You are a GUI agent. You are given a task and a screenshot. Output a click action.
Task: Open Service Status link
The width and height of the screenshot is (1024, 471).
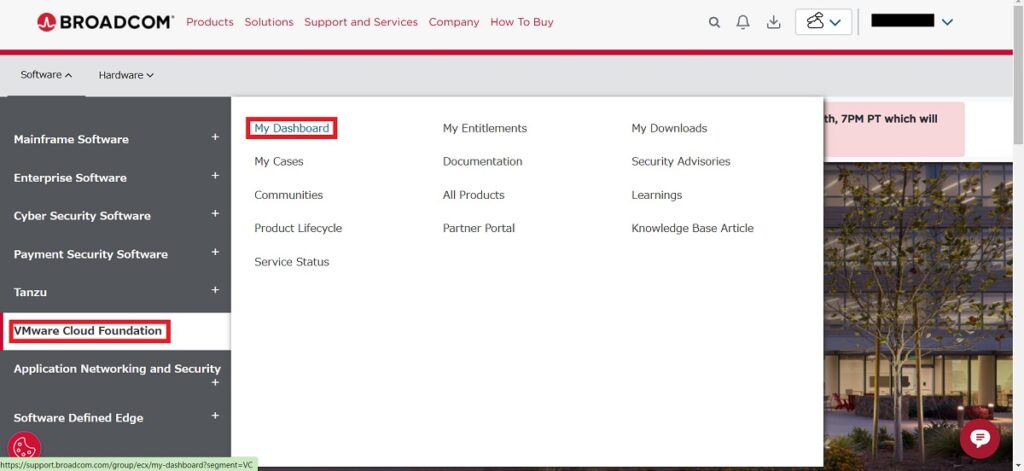tap(292, 262)
